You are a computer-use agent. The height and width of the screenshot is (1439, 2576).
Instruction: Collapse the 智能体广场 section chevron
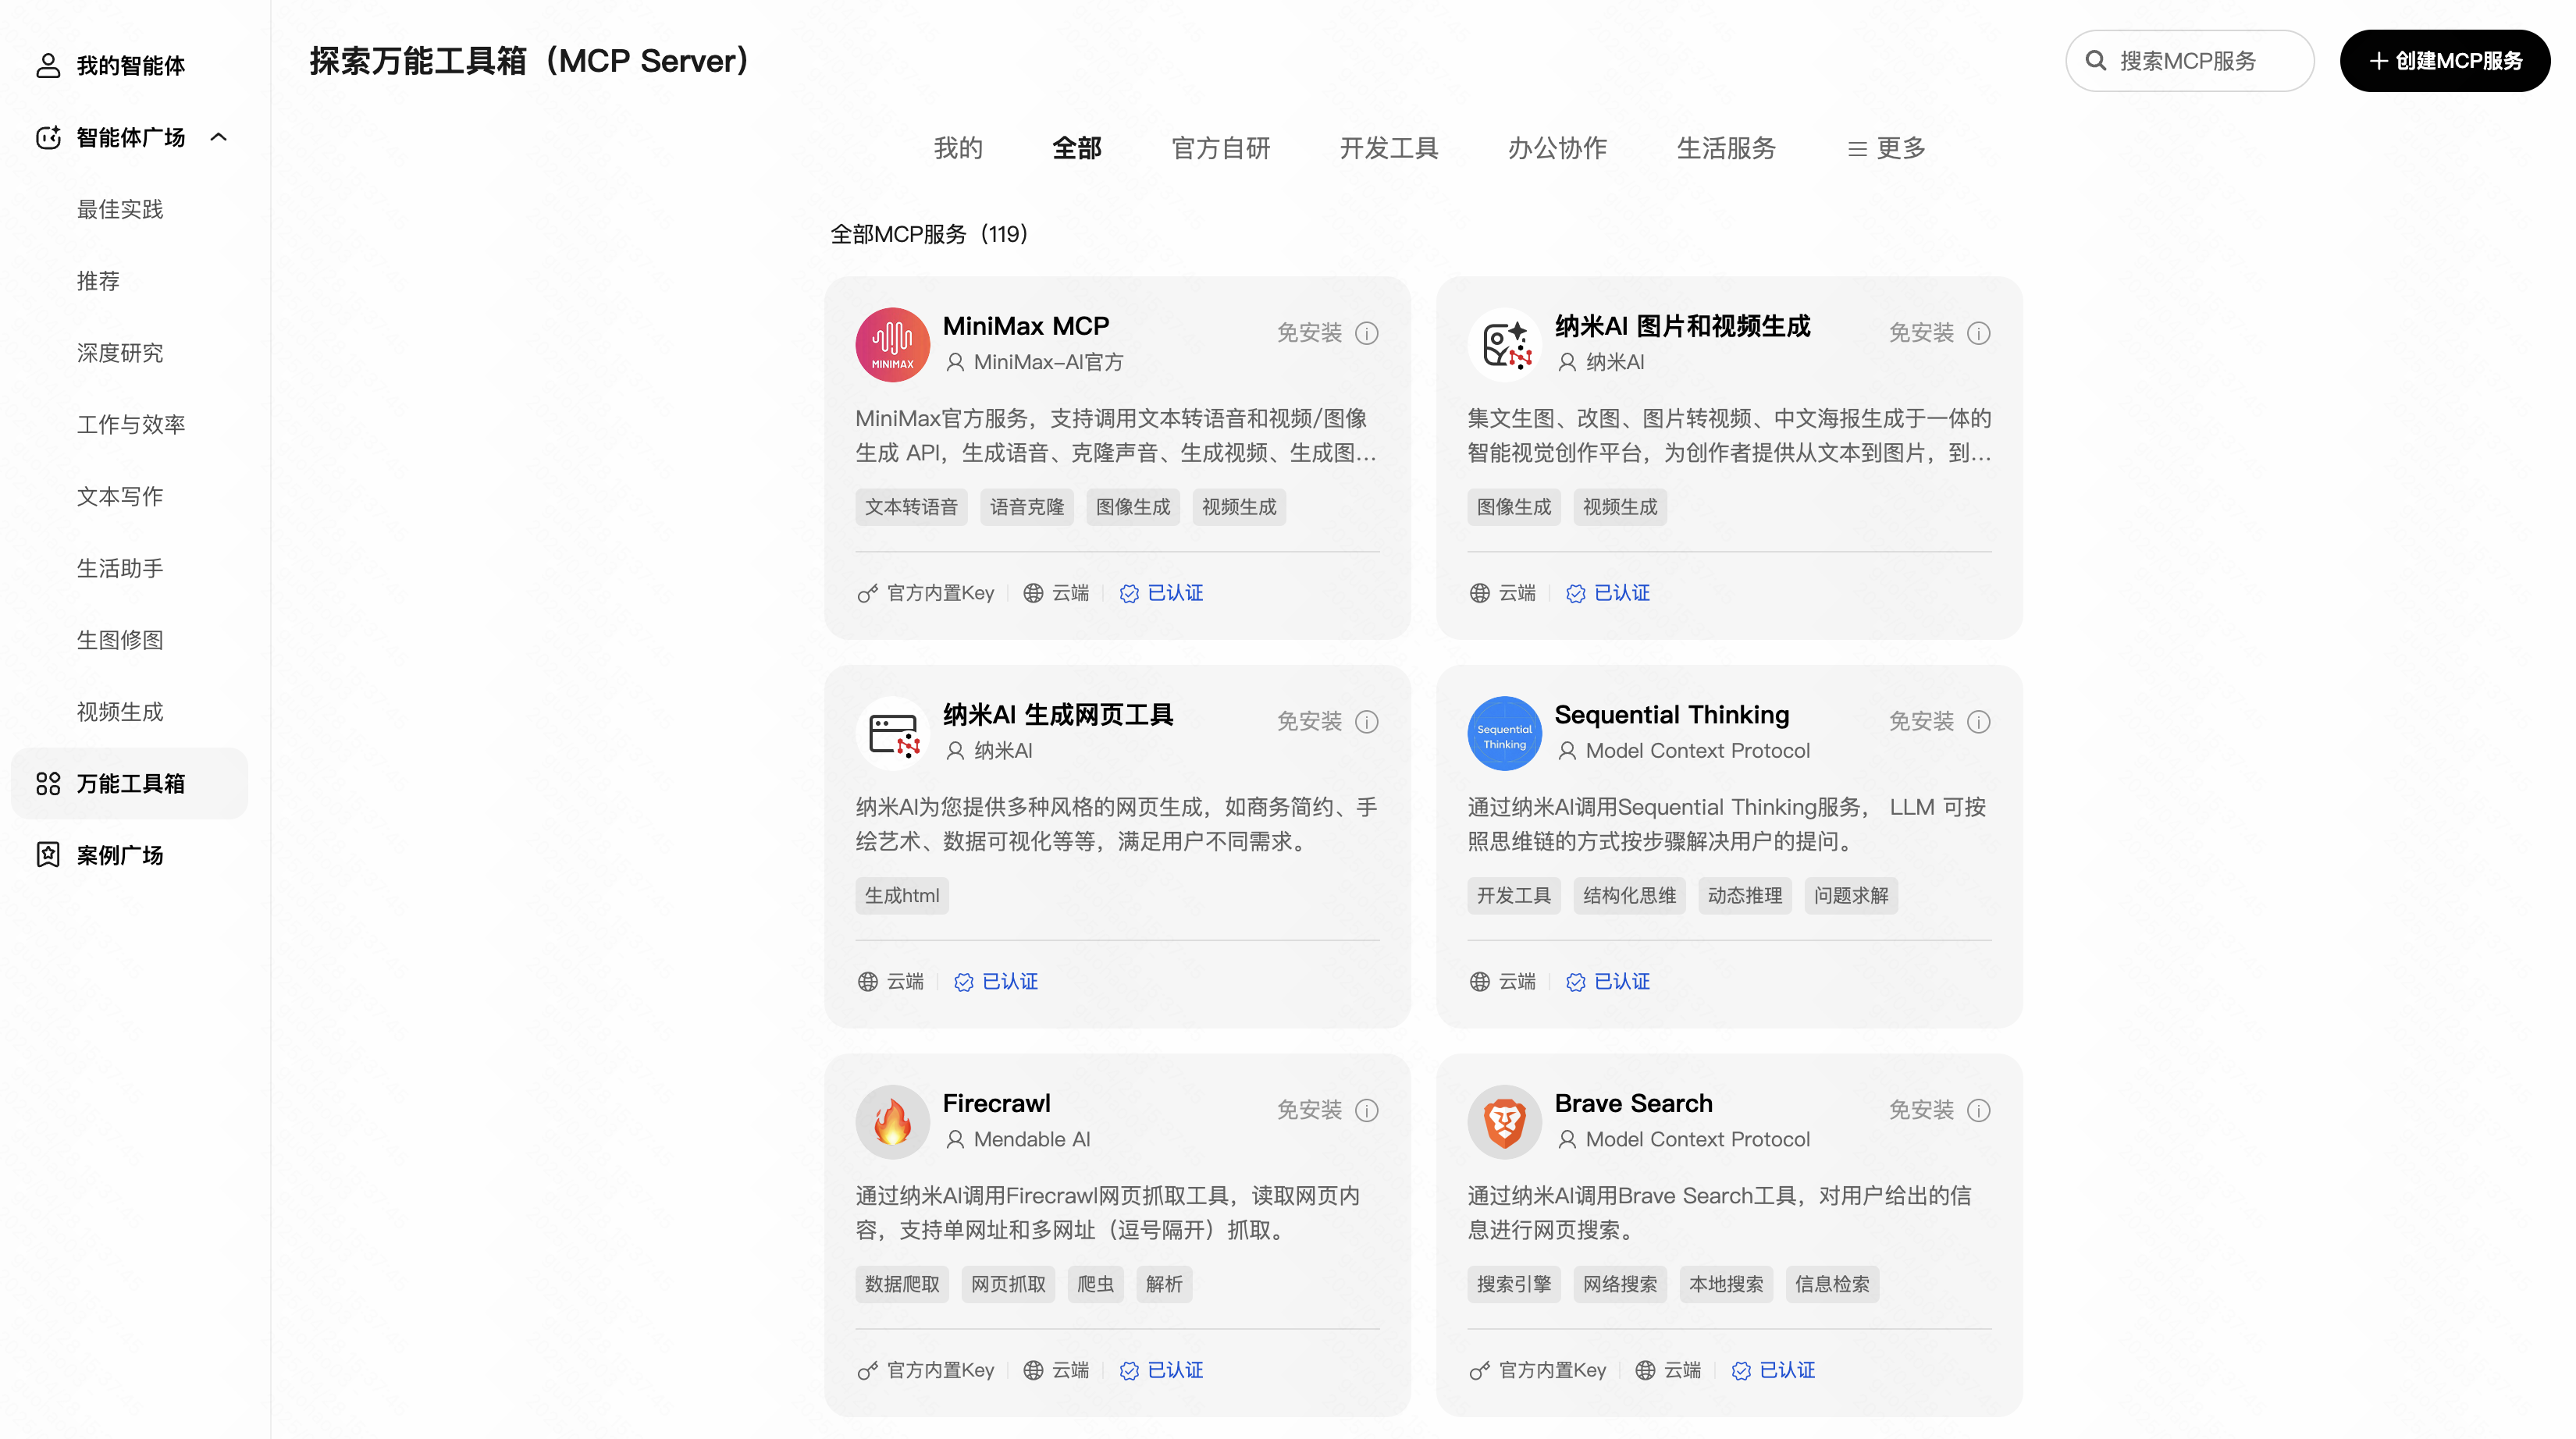tap(219, 137)
